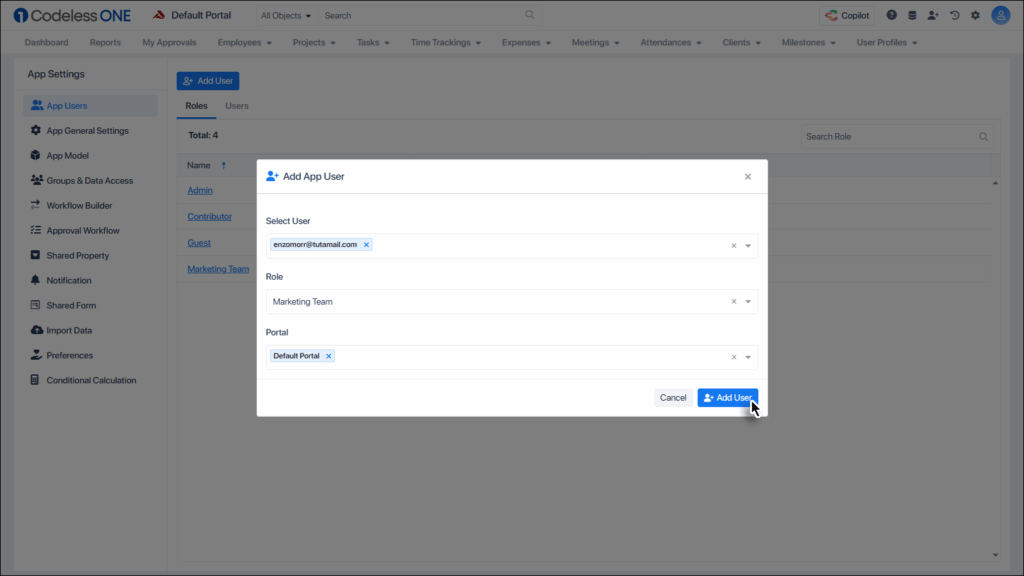This screenshot has width=1024, height=576.
Task: Go to Dashboard
Action: coord(46,42)
